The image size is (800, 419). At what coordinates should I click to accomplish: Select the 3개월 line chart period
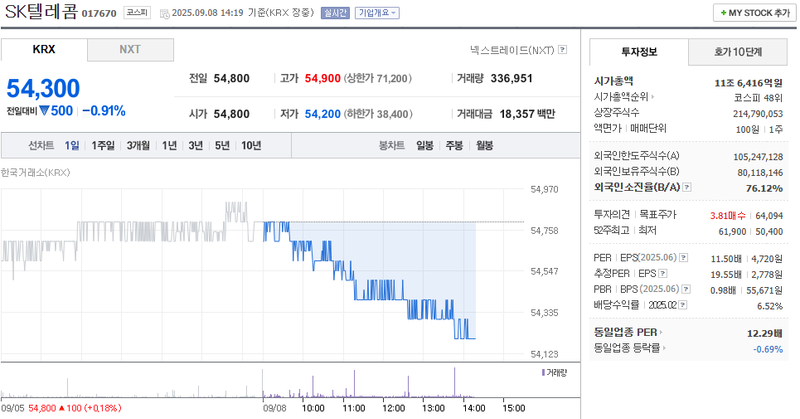tap(138, 145)
